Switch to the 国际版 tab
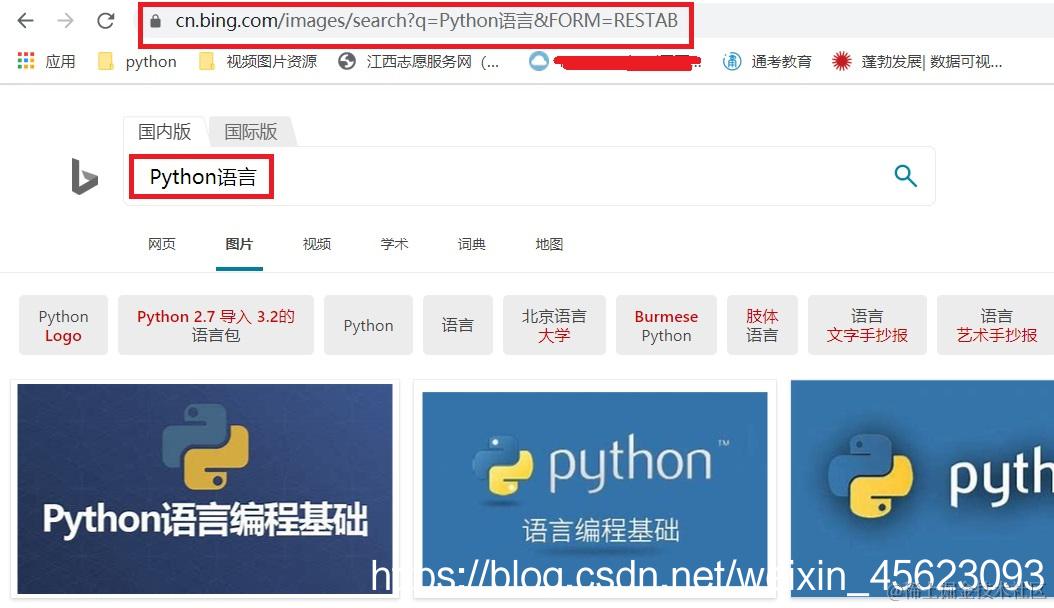The width and height of the screenshot is (1054, 608). point(249,131)
